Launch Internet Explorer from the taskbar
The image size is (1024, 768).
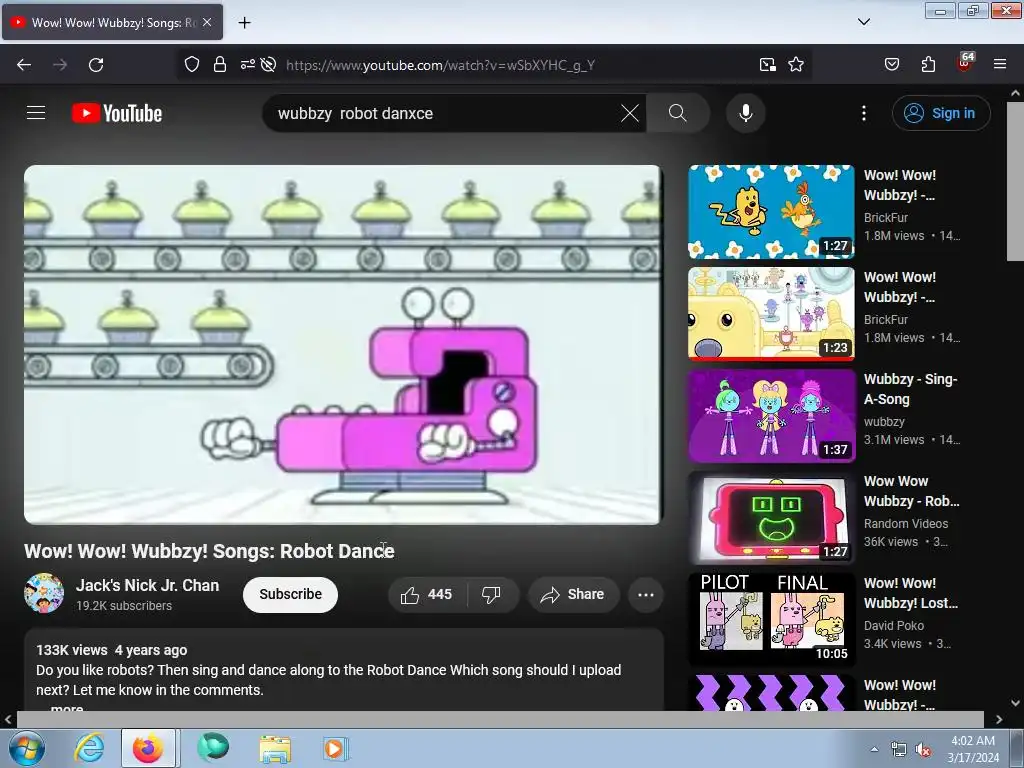point(89,748)
